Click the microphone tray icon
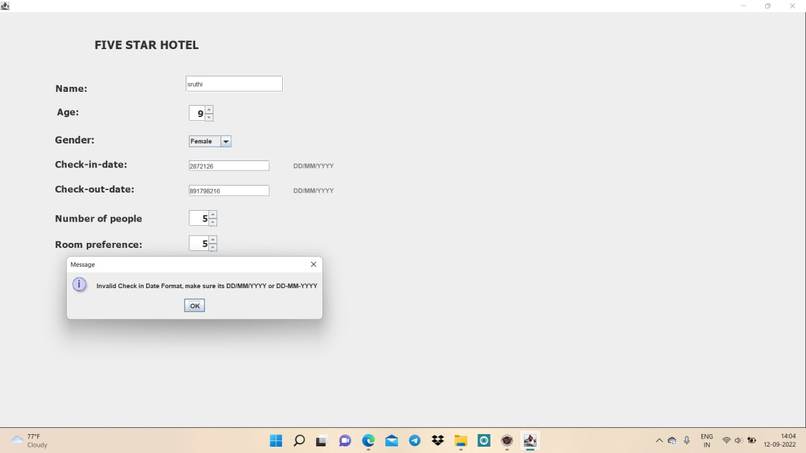 coord(687,441)
